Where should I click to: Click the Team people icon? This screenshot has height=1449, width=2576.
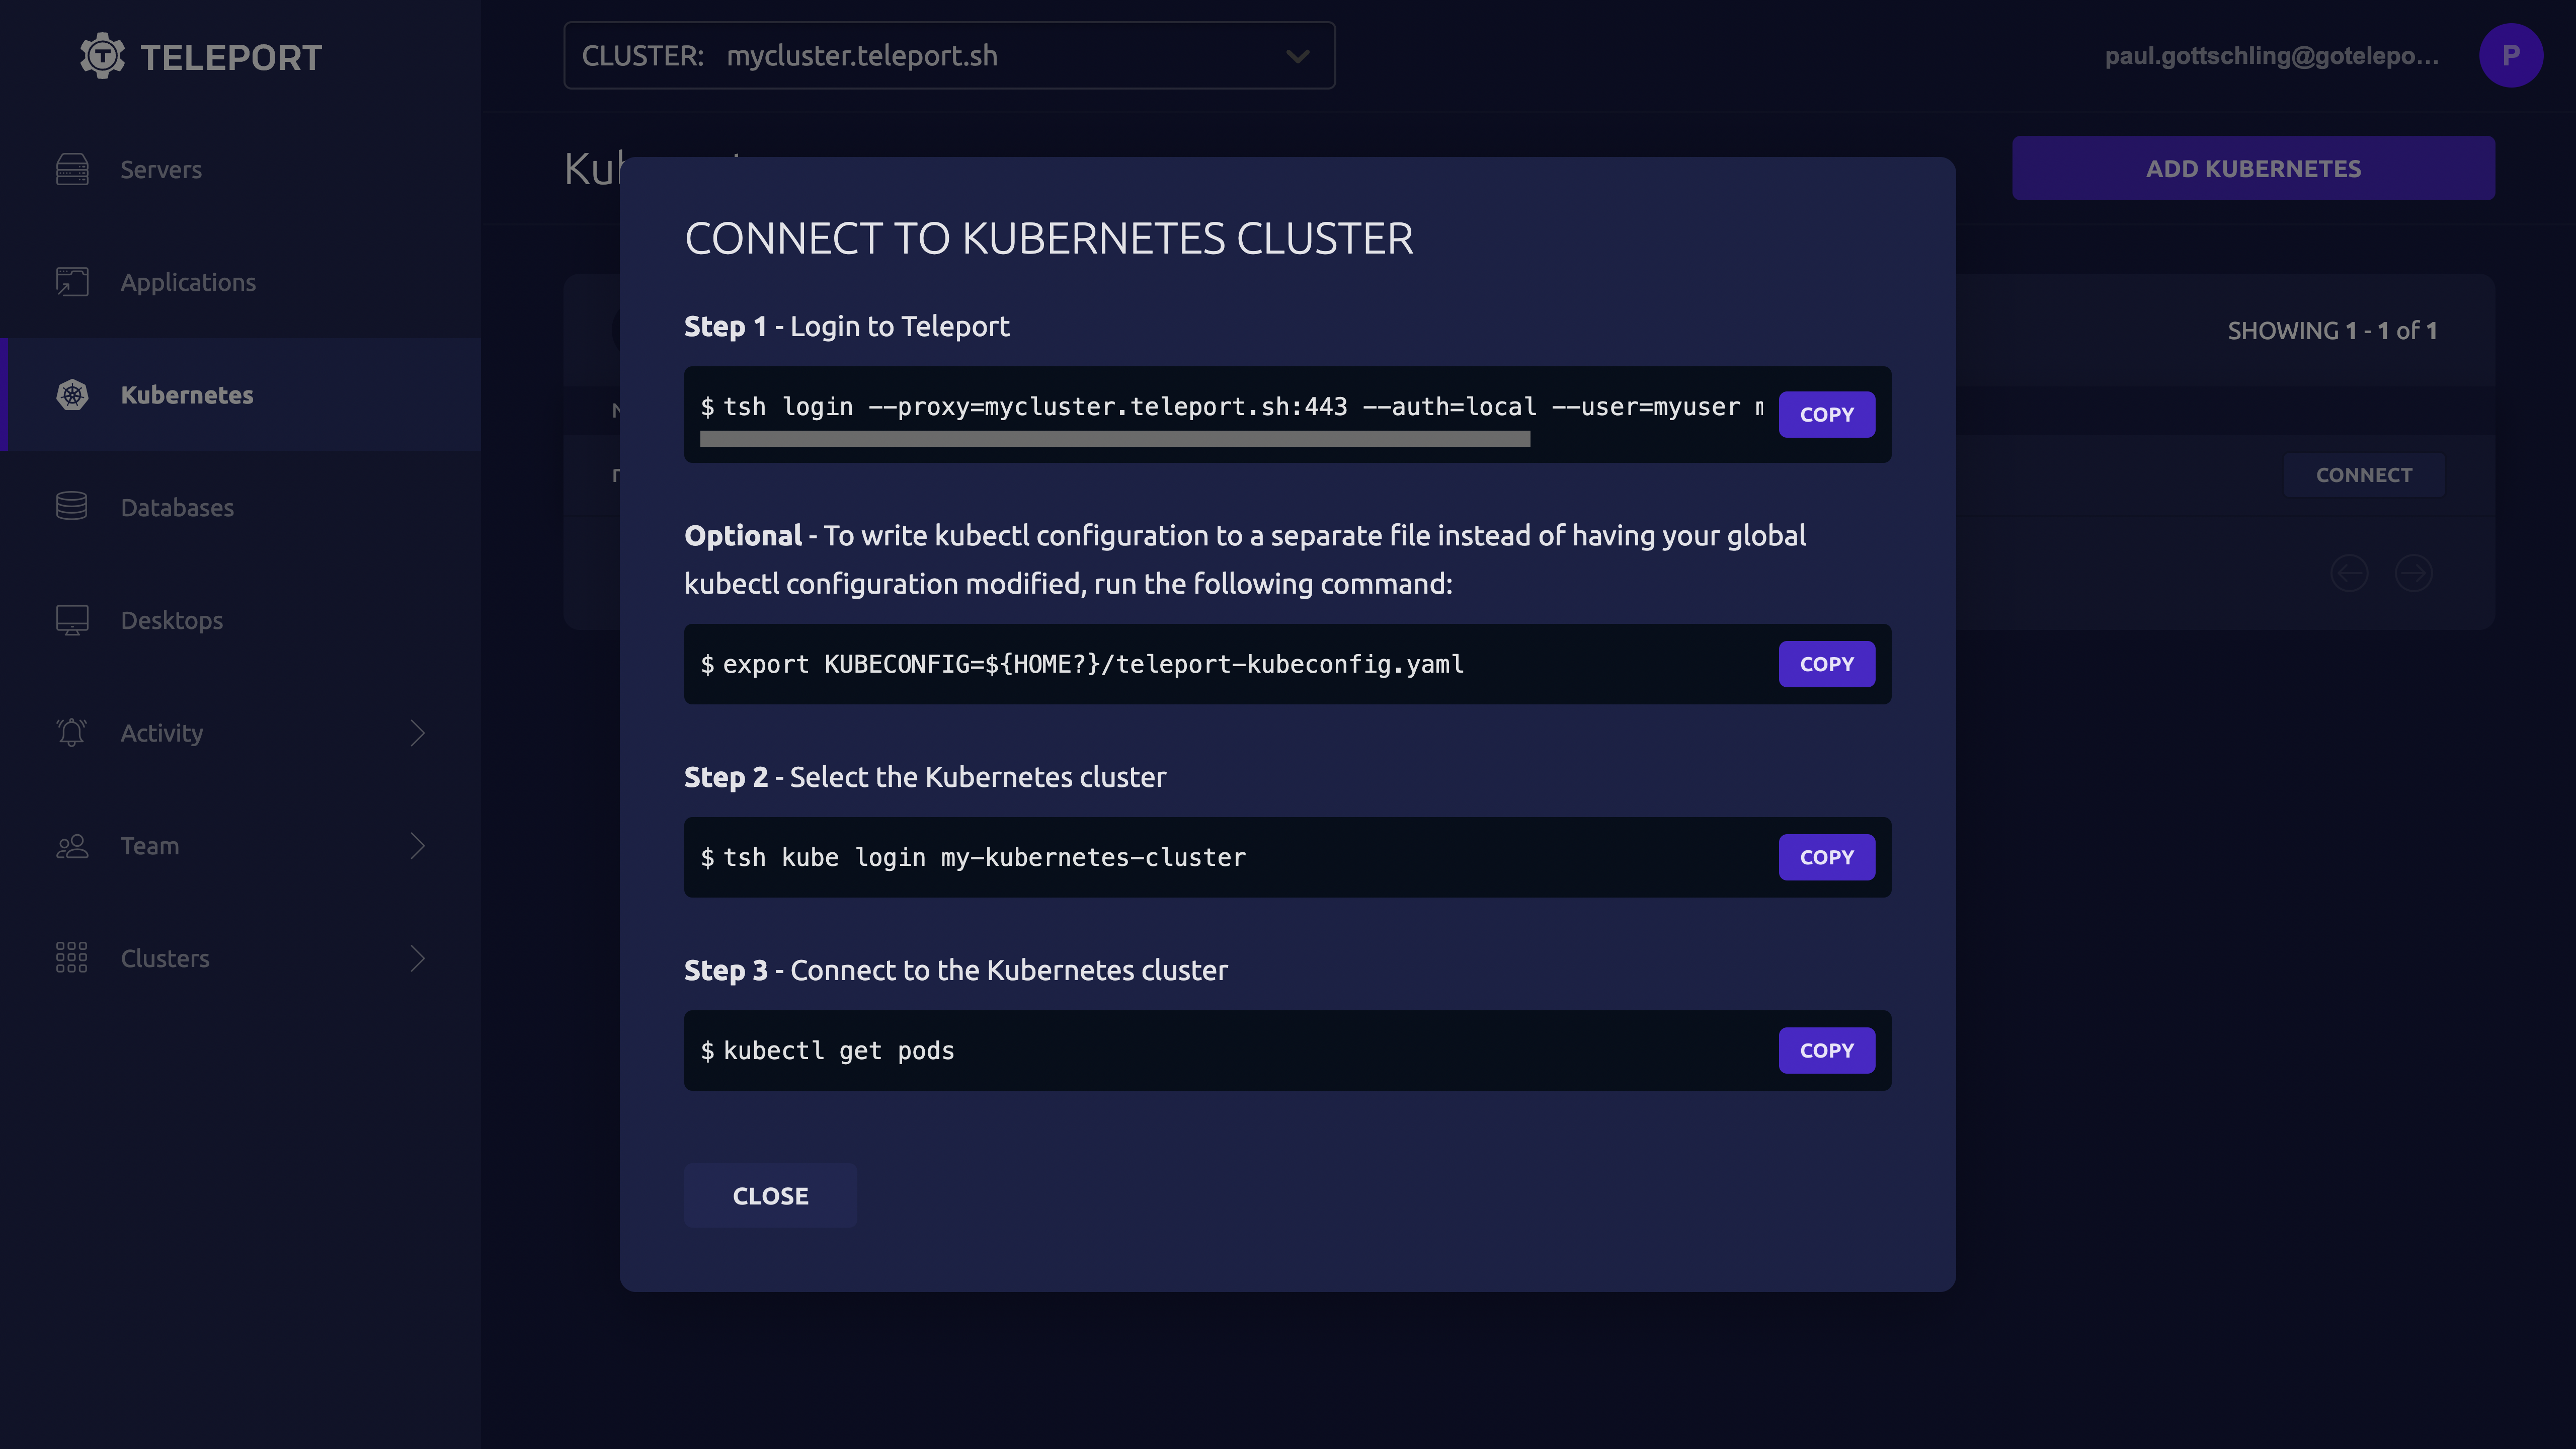pyautogui.click(x=72, y=846)
